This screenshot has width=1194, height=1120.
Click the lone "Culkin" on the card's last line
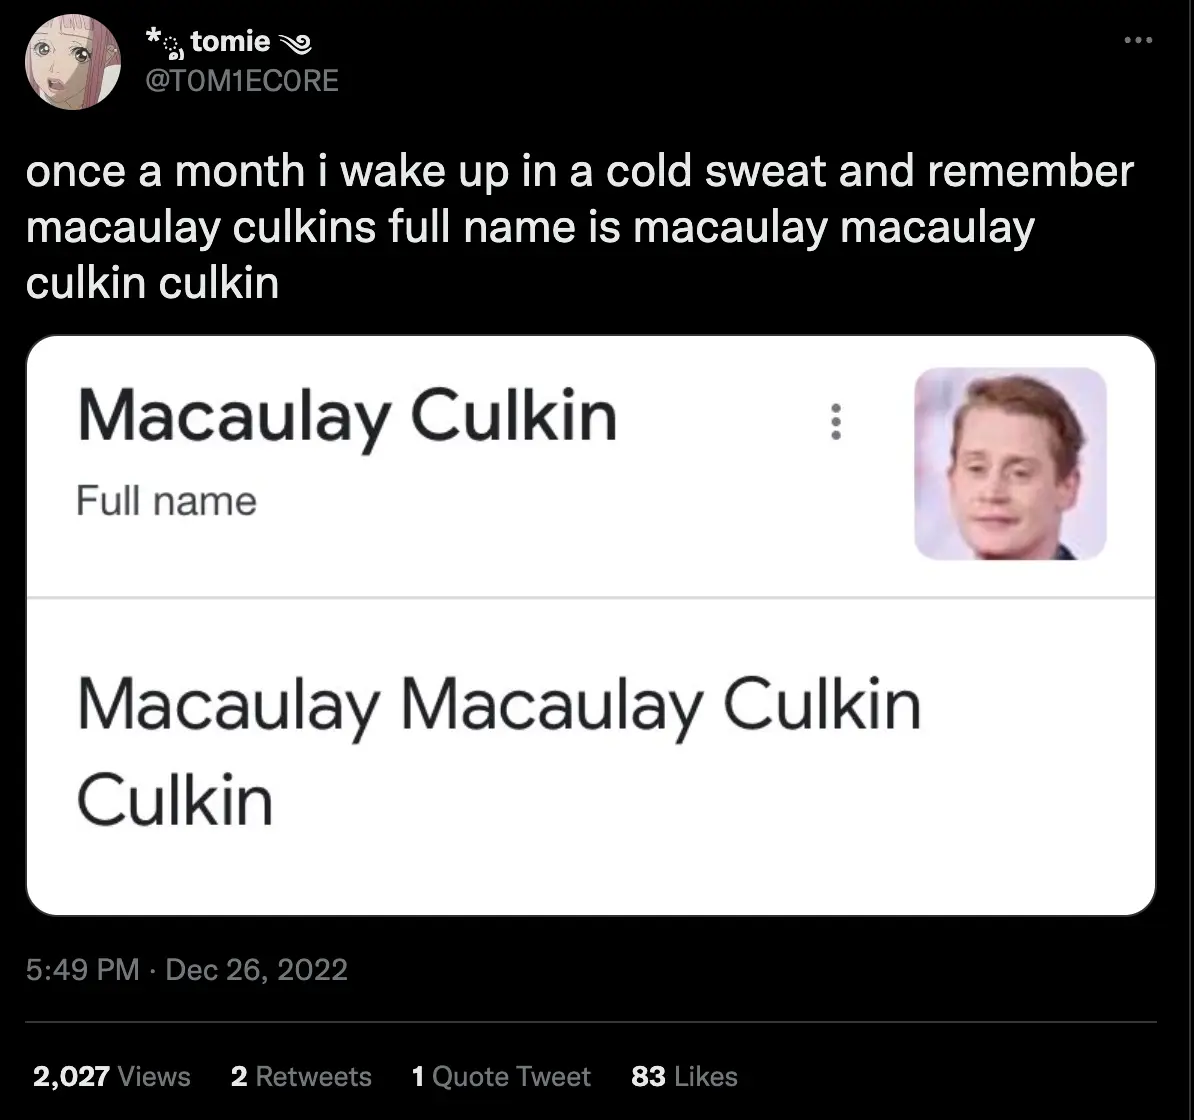click(174, 800)
